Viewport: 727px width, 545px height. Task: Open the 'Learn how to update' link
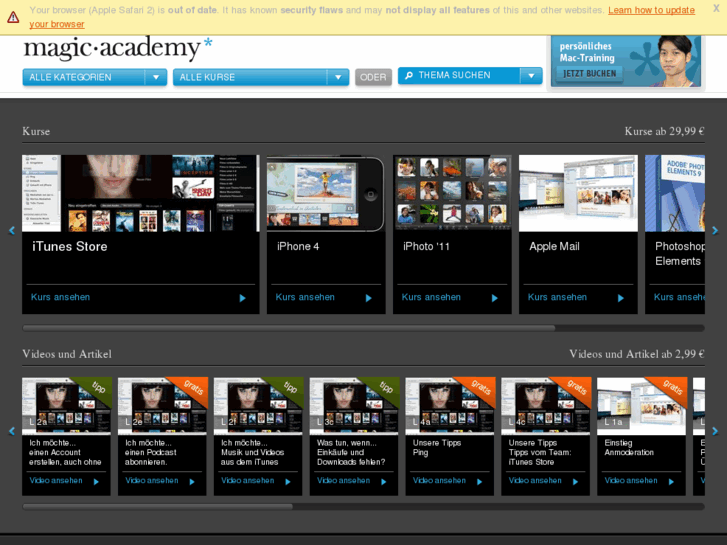(x=651, y=10)
